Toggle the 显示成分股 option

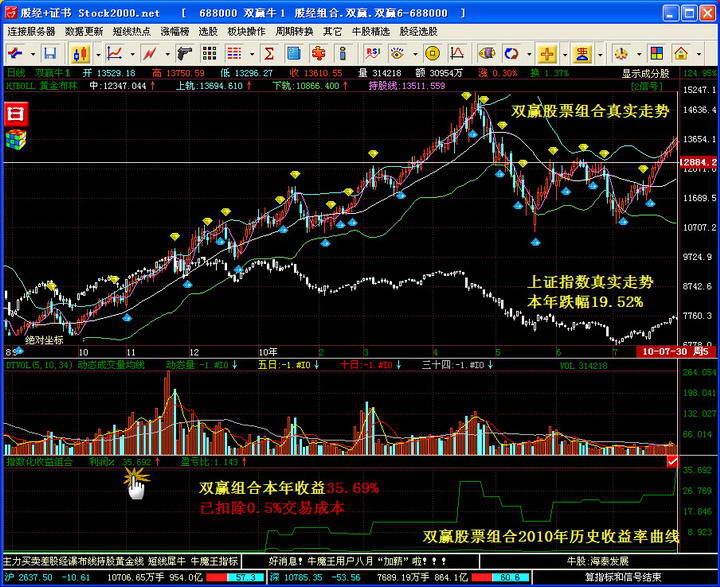tap(645, 74)
